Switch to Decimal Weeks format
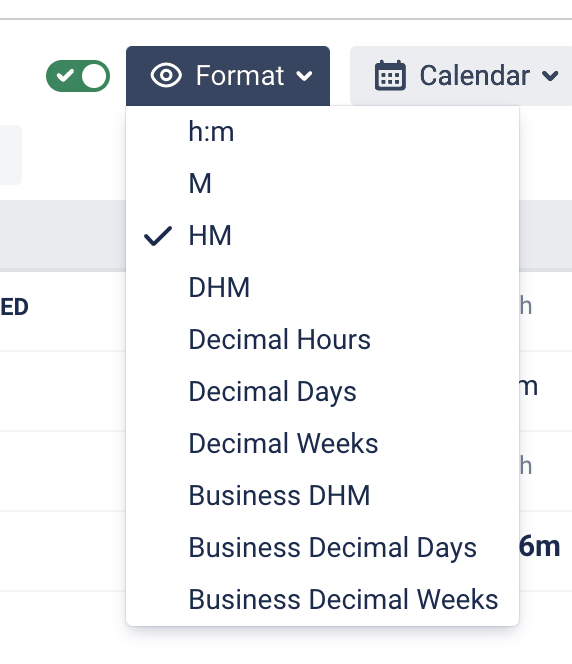Viewport: 572px width, 664px height. pyautogui.click(x=322, y=444)
